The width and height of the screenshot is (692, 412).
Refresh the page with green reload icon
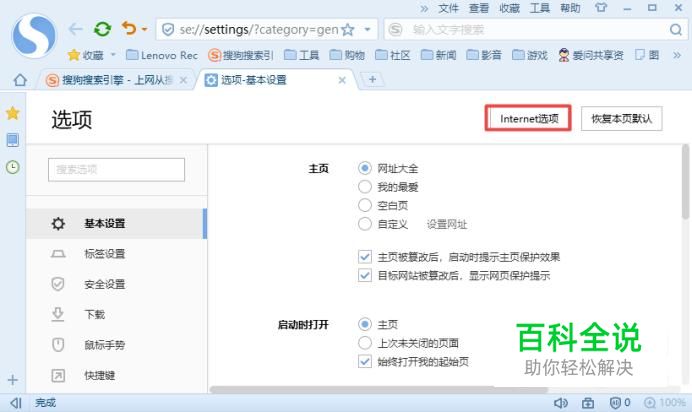coord(102,29)
